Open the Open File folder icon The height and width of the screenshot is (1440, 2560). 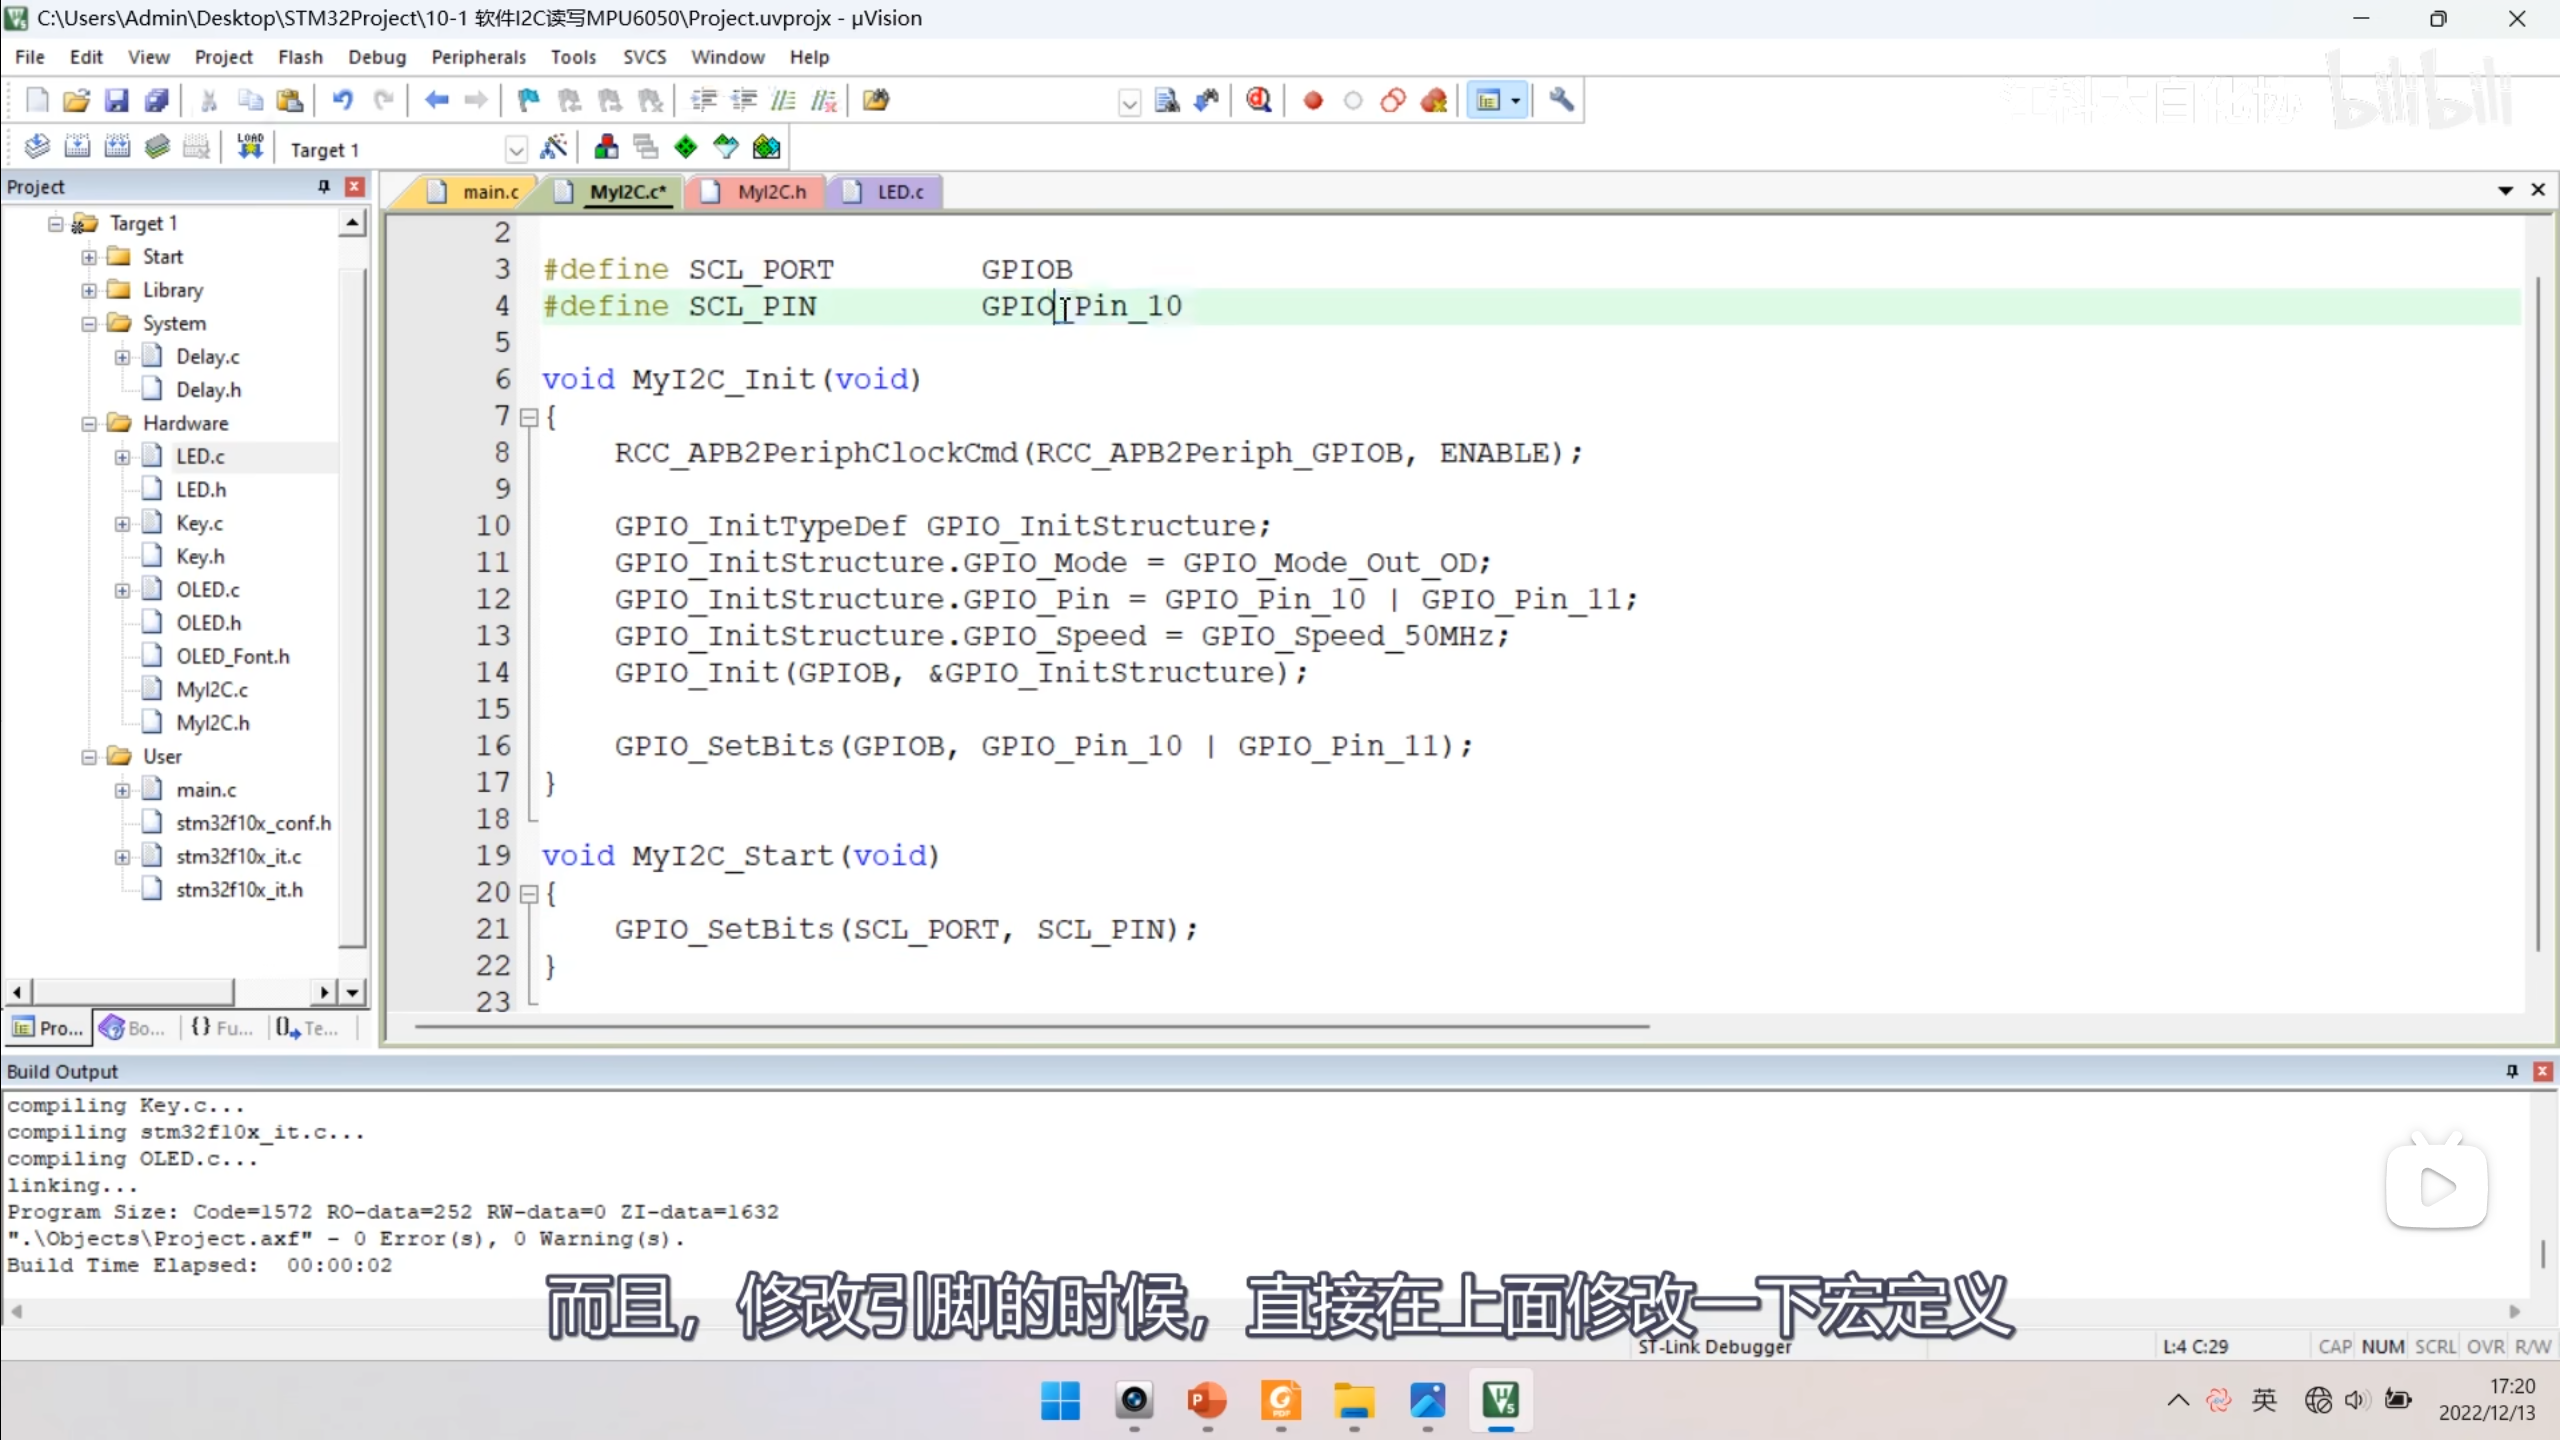click(x=76, y=100)
